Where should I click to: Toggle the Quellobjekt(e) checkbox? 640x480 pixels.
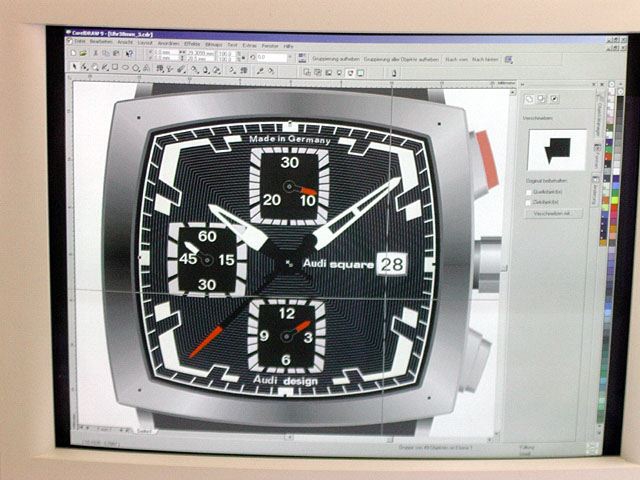click(529, 192)
